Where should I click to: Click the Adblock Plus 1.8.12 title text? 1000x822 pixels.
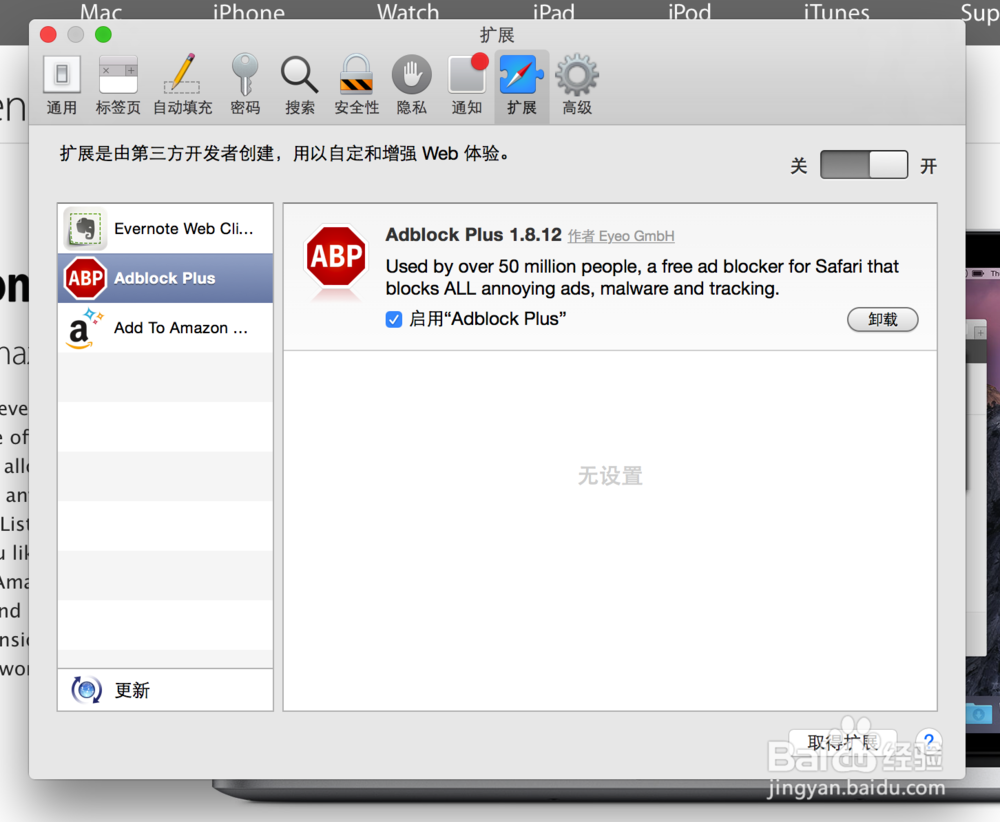[473, 235]
